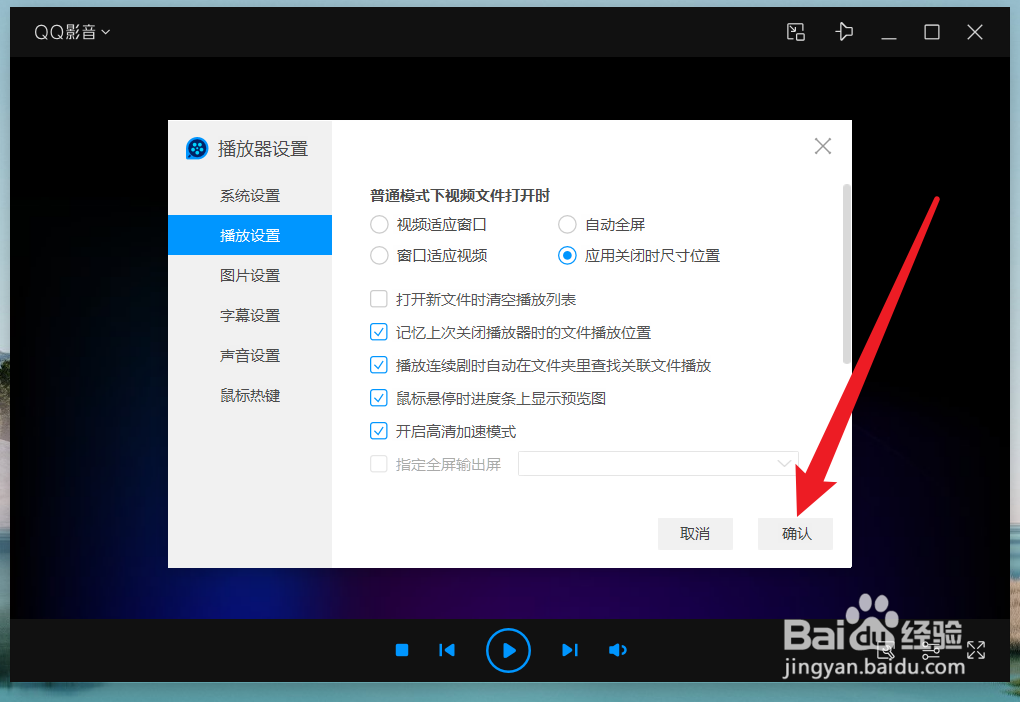Screen dimensions: 1020x702
Task: Start playback with the play button
Action: (508, 650)
